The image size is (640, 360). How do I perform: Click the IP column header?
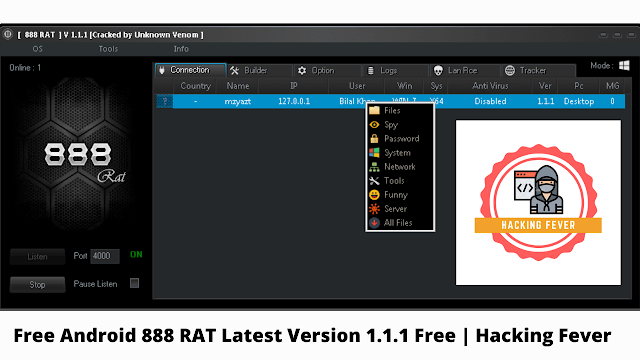point(293,86)
